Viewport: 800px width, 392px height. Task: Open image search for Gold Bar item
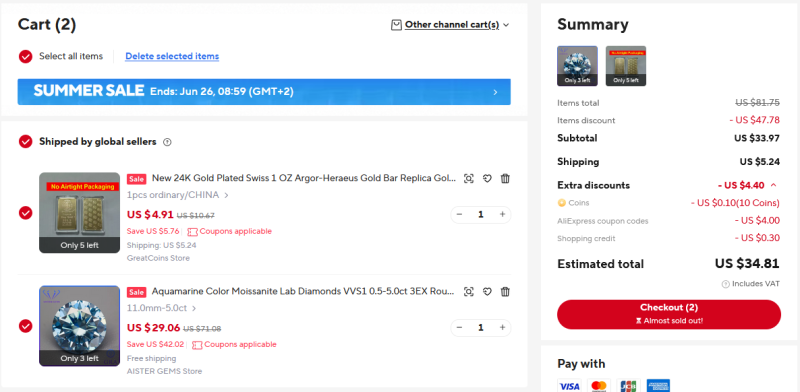[x=468, y=179]
